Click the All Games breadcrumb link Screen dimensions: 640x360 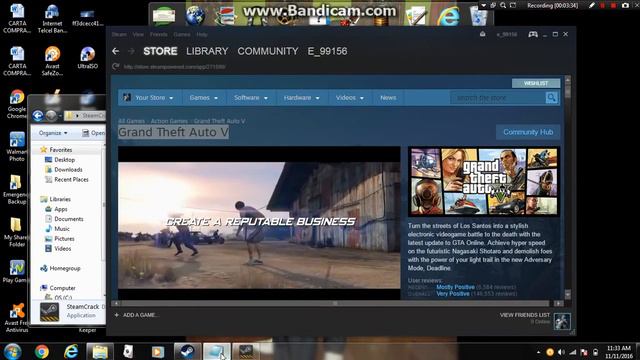click(131, 121)
